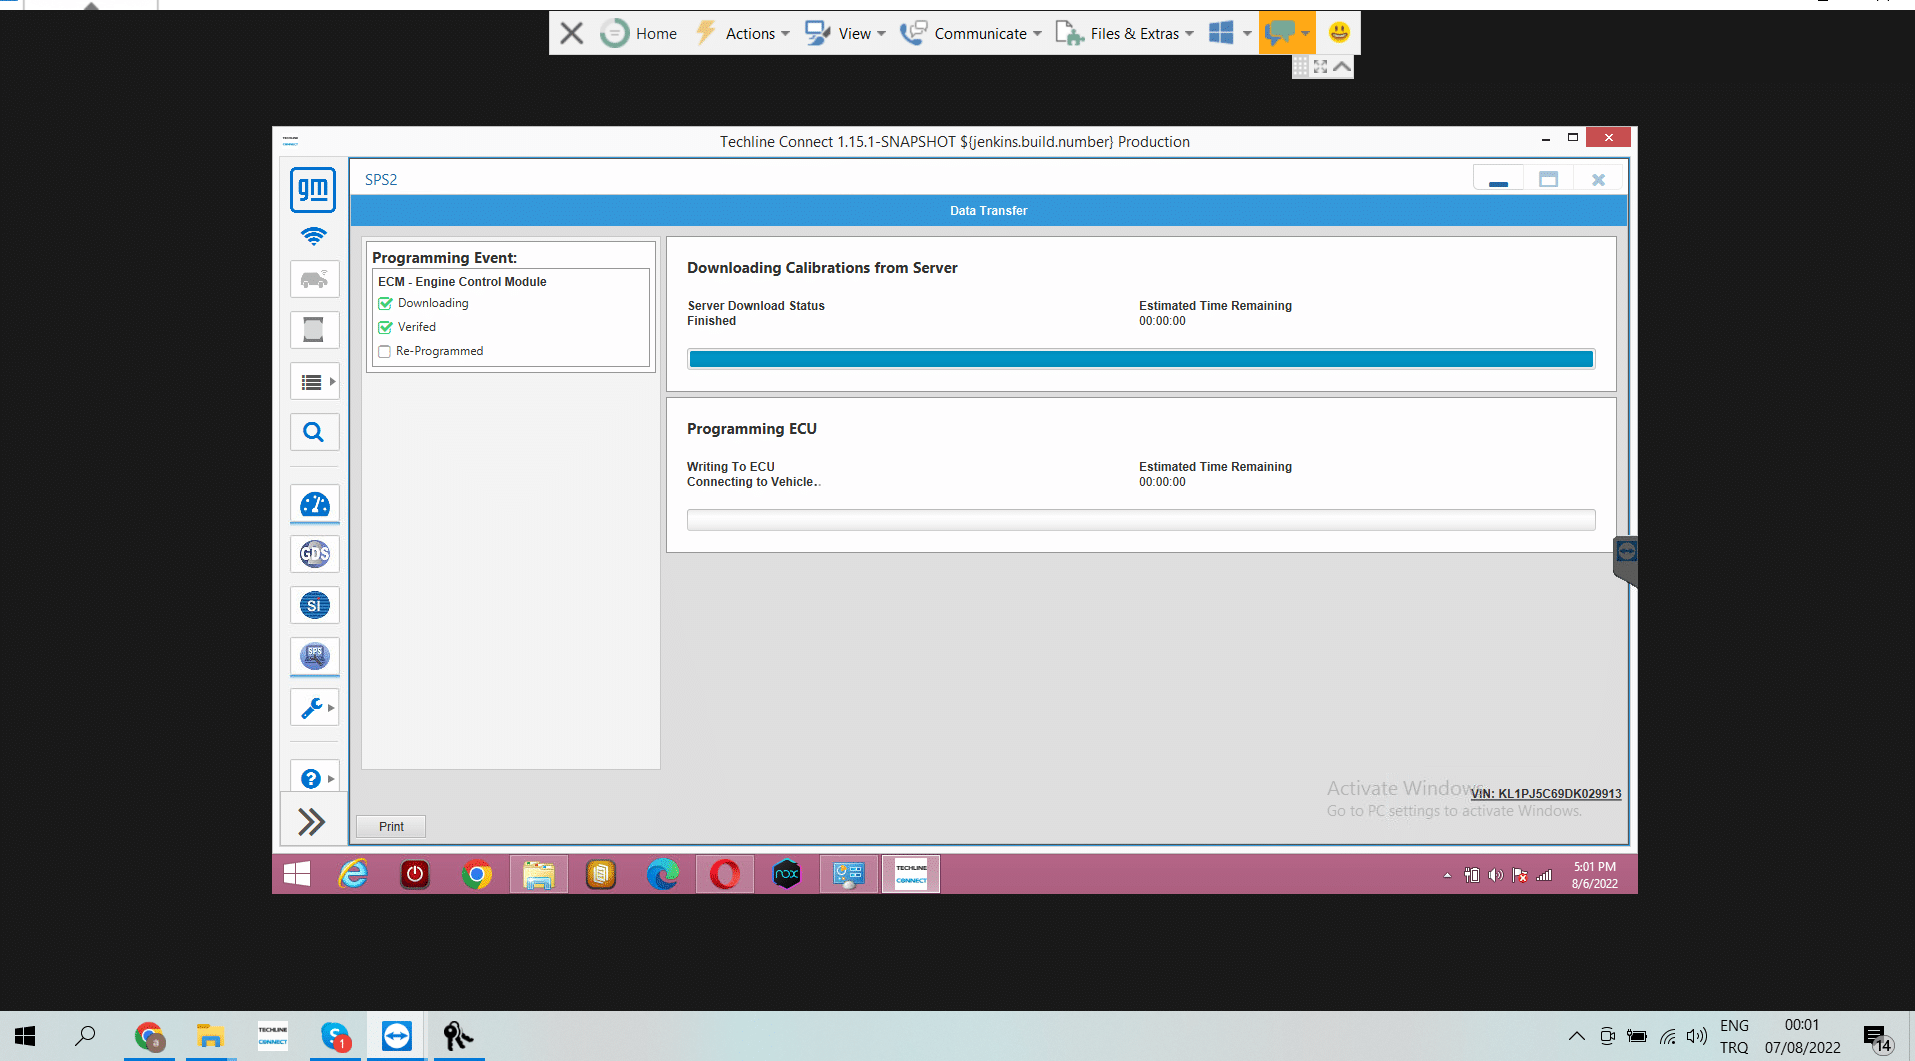
Task: Launch GDS from the sidebar
Action: pyautogui.click(x=314, y=554)
